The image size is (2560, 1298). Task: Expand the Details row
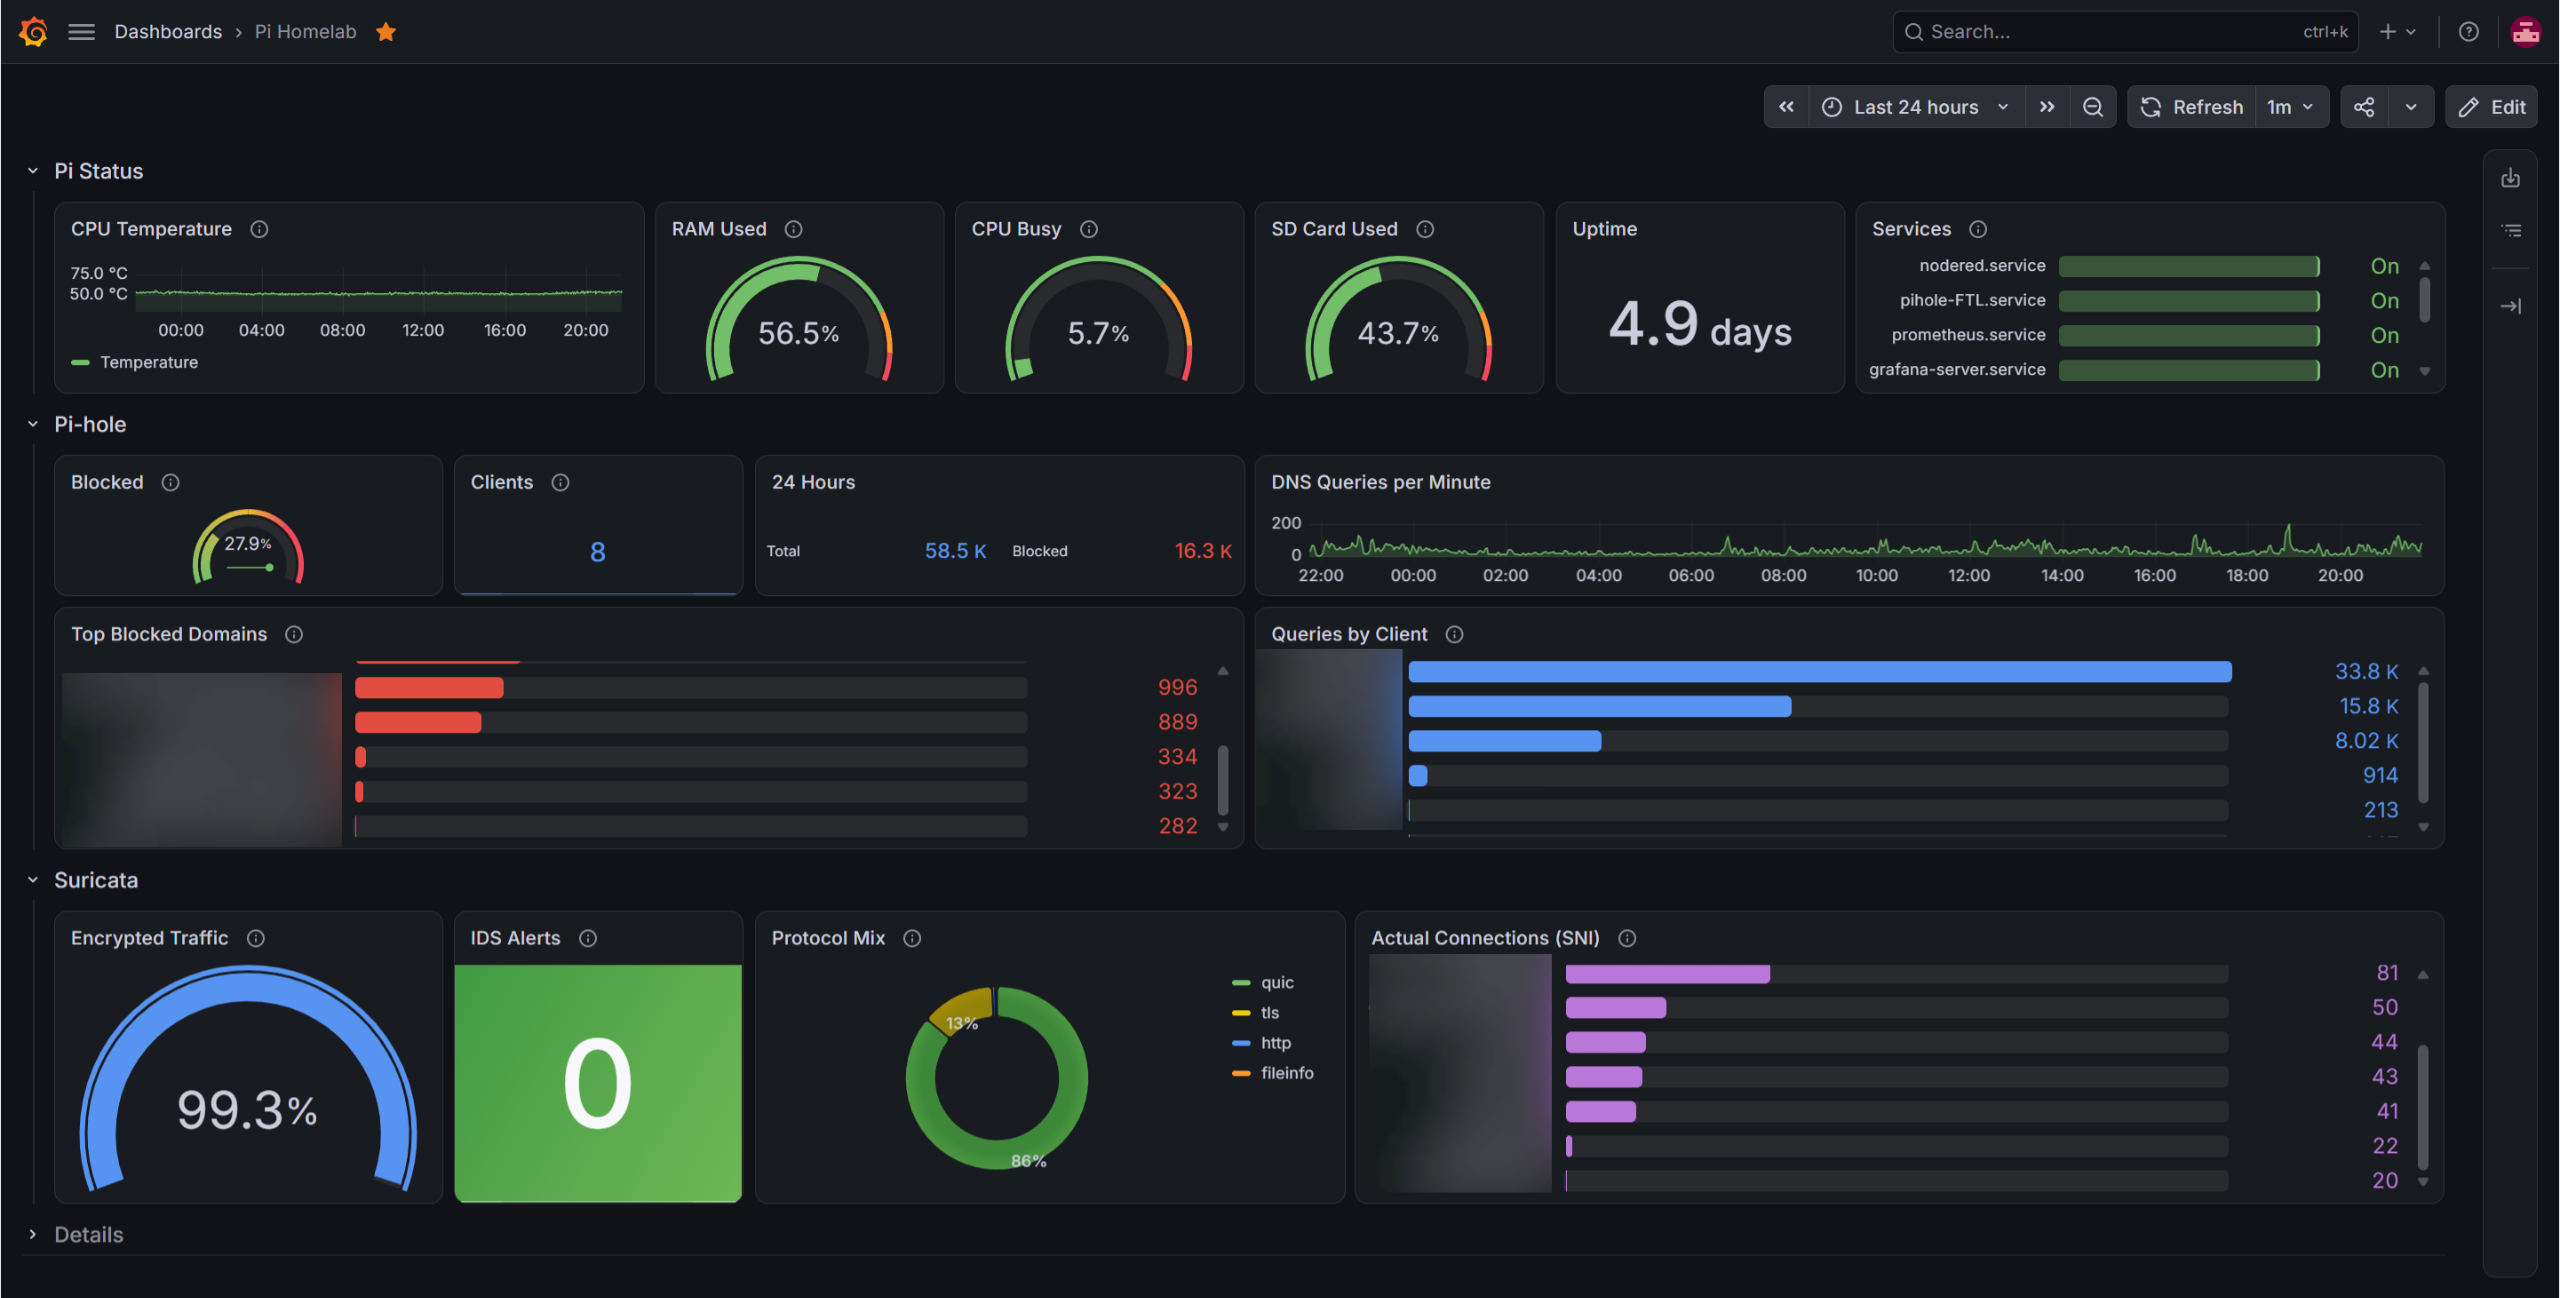point(33,1235)
